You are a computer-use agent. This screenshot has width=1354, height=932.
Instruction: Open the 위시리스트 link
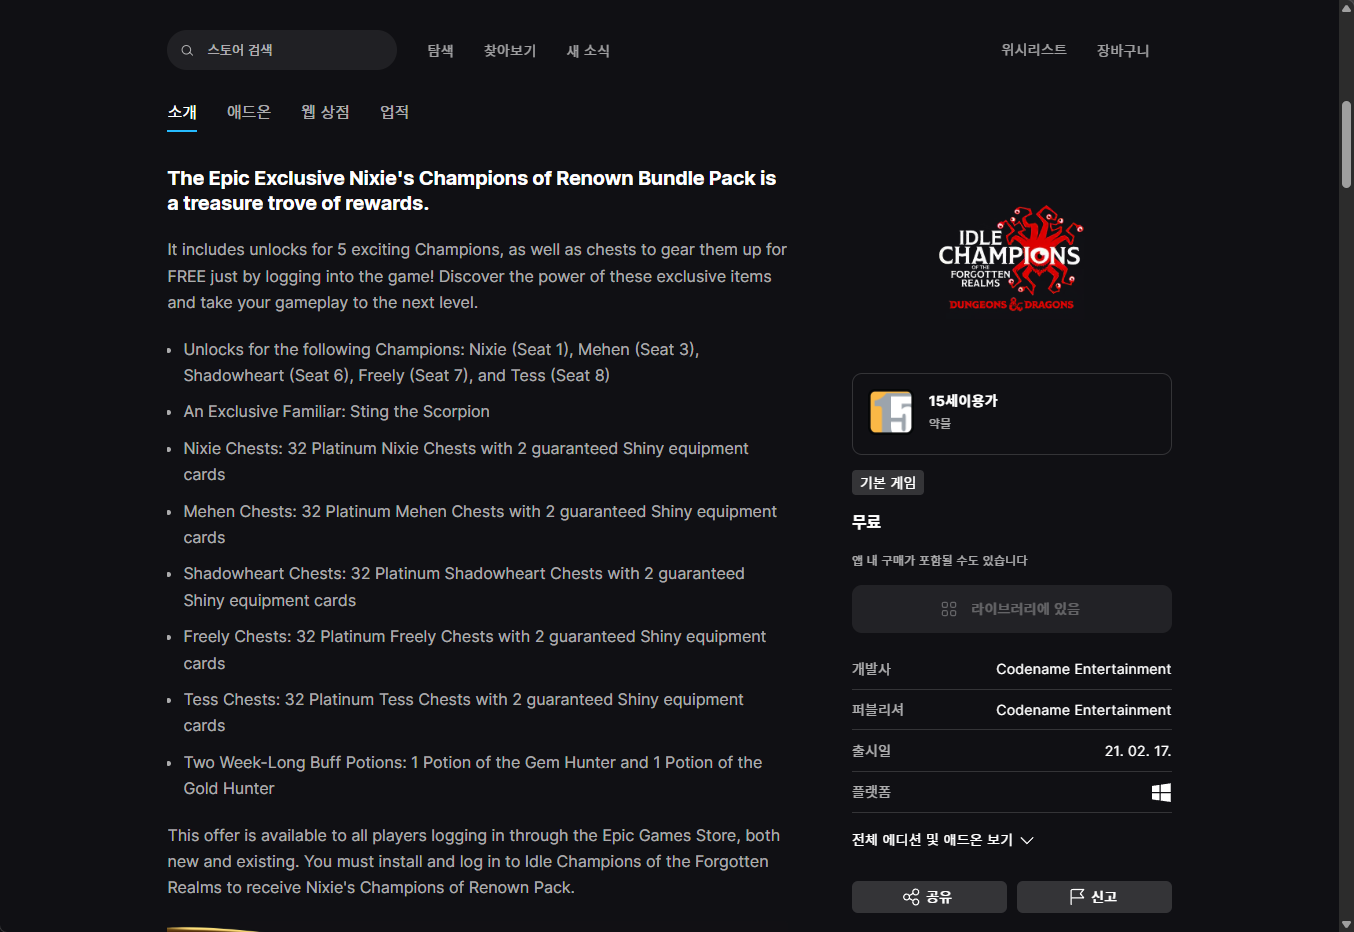tap(1034, 49)
